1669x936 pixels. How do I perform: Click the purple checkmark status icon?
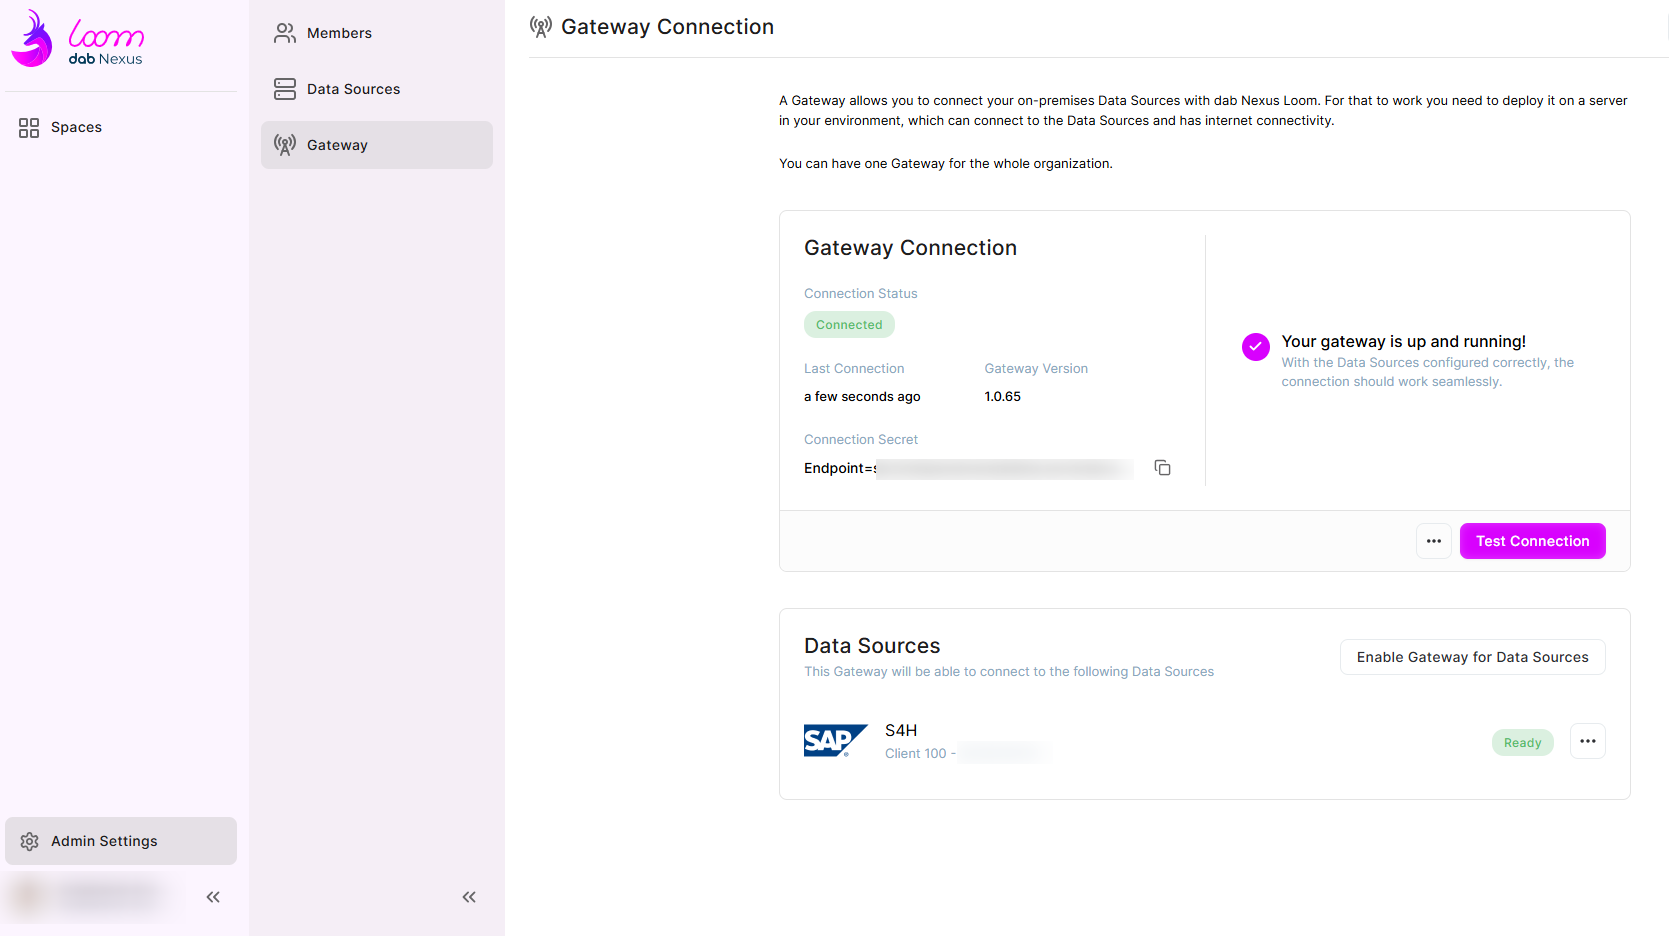click(x=1255, y=346)
